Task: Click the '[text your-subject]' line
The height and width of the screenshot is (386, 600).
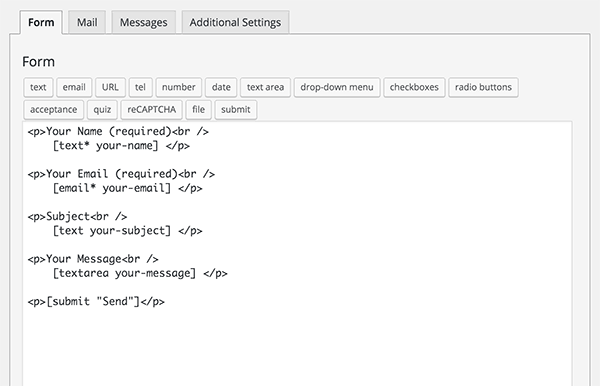Action: tap(127, 231)
